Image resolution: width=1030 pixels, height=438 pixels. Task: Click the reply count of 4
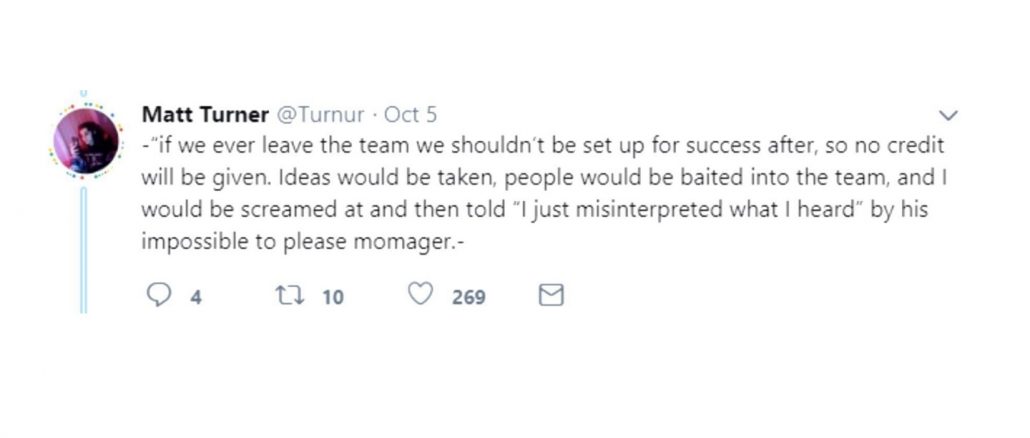(196, 296)
